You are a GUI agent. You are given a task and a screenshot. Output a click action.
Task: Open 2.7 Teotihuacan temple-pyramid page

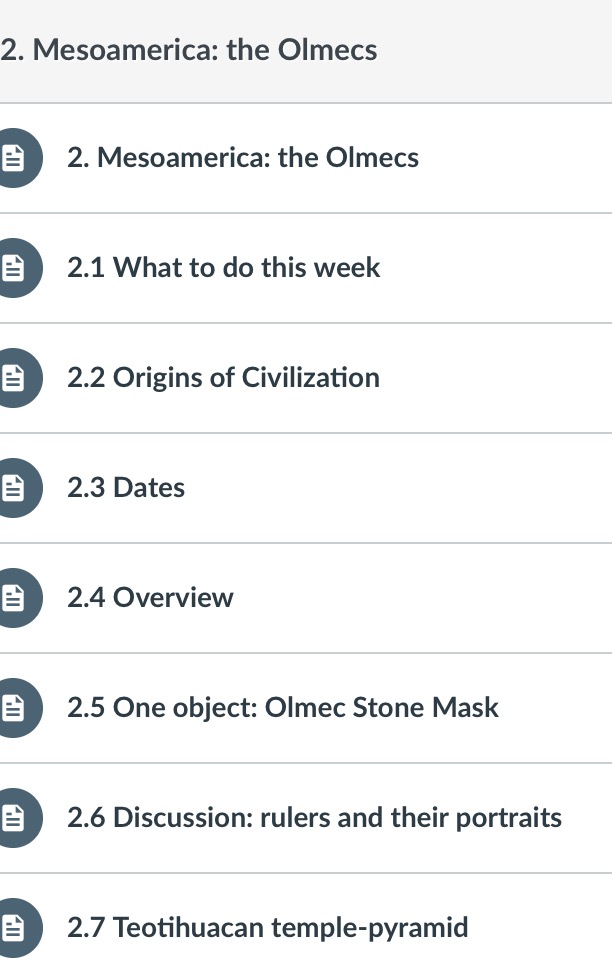[x=267, y=928]
